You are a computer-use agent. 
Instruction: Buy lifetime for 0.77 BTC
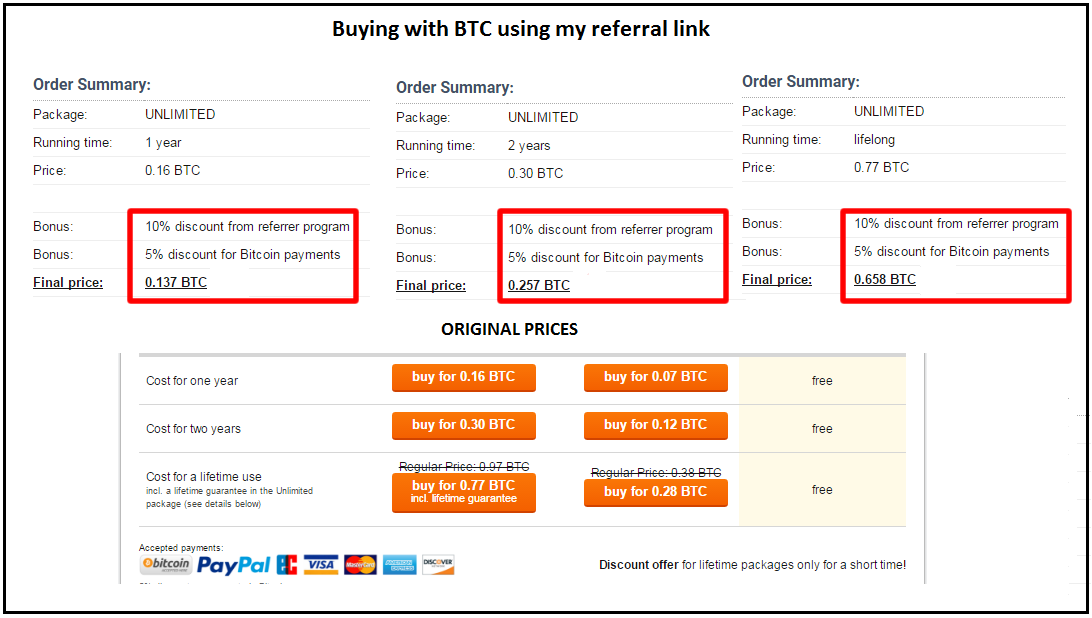(x=464, y=493)
